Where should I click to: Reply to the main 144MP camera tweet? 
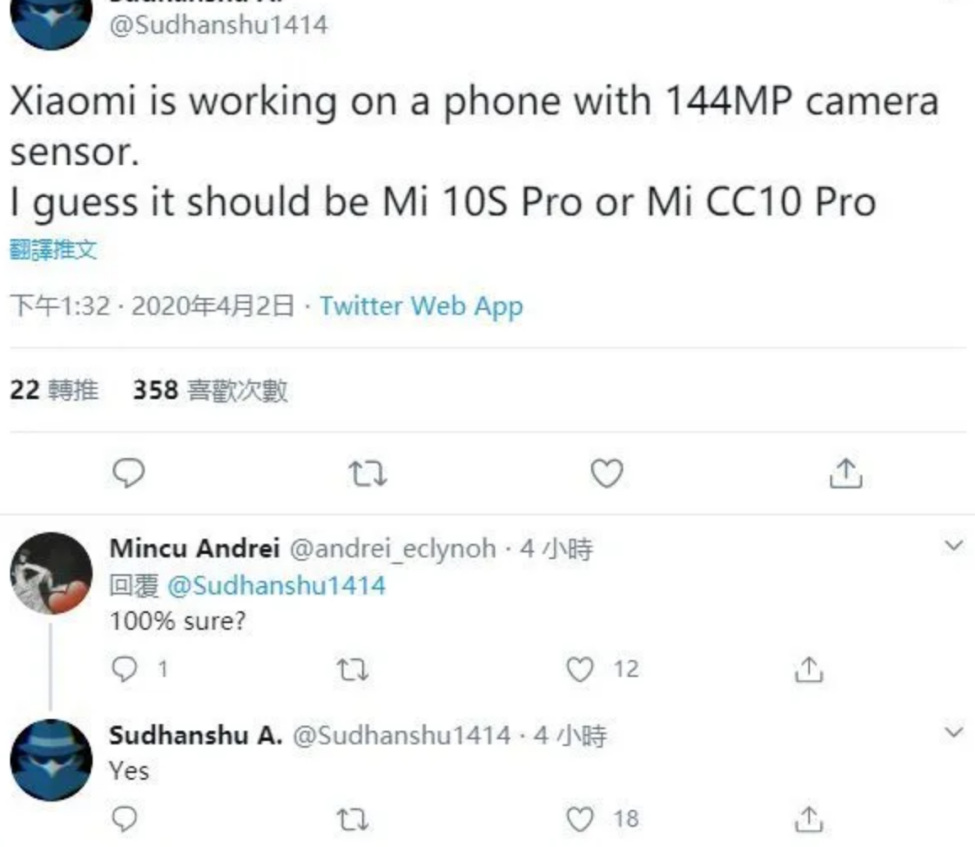click(129, 473)
